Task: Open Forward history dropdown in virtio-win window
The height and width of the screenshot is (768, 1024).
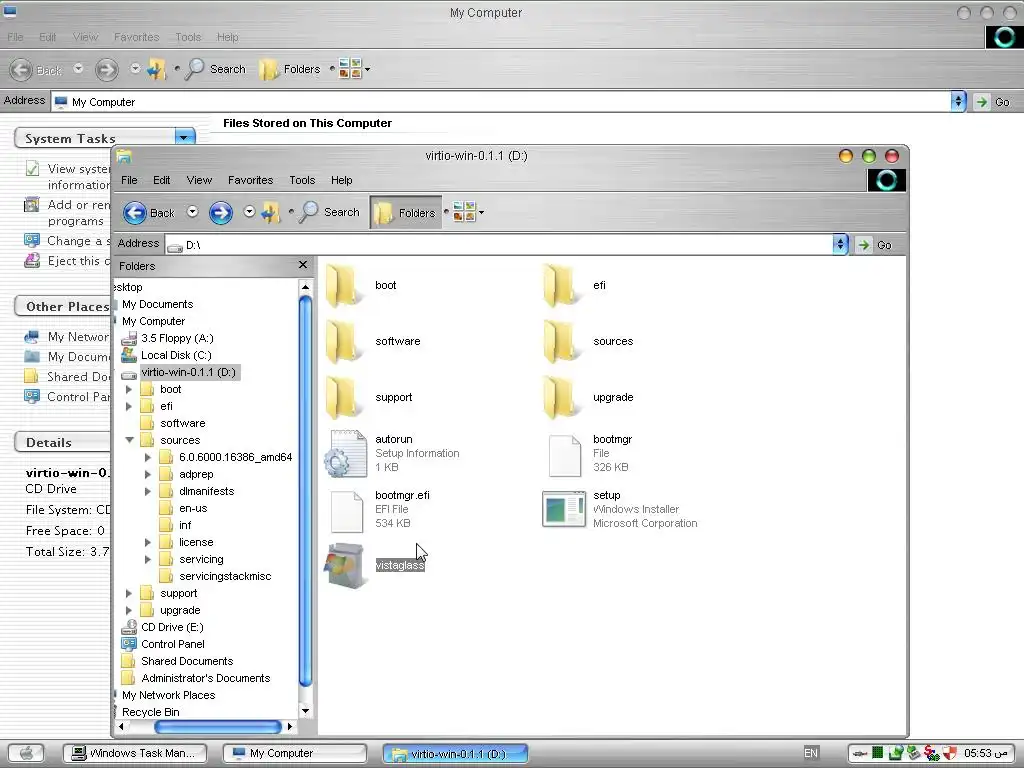Action: coord(249,212)
